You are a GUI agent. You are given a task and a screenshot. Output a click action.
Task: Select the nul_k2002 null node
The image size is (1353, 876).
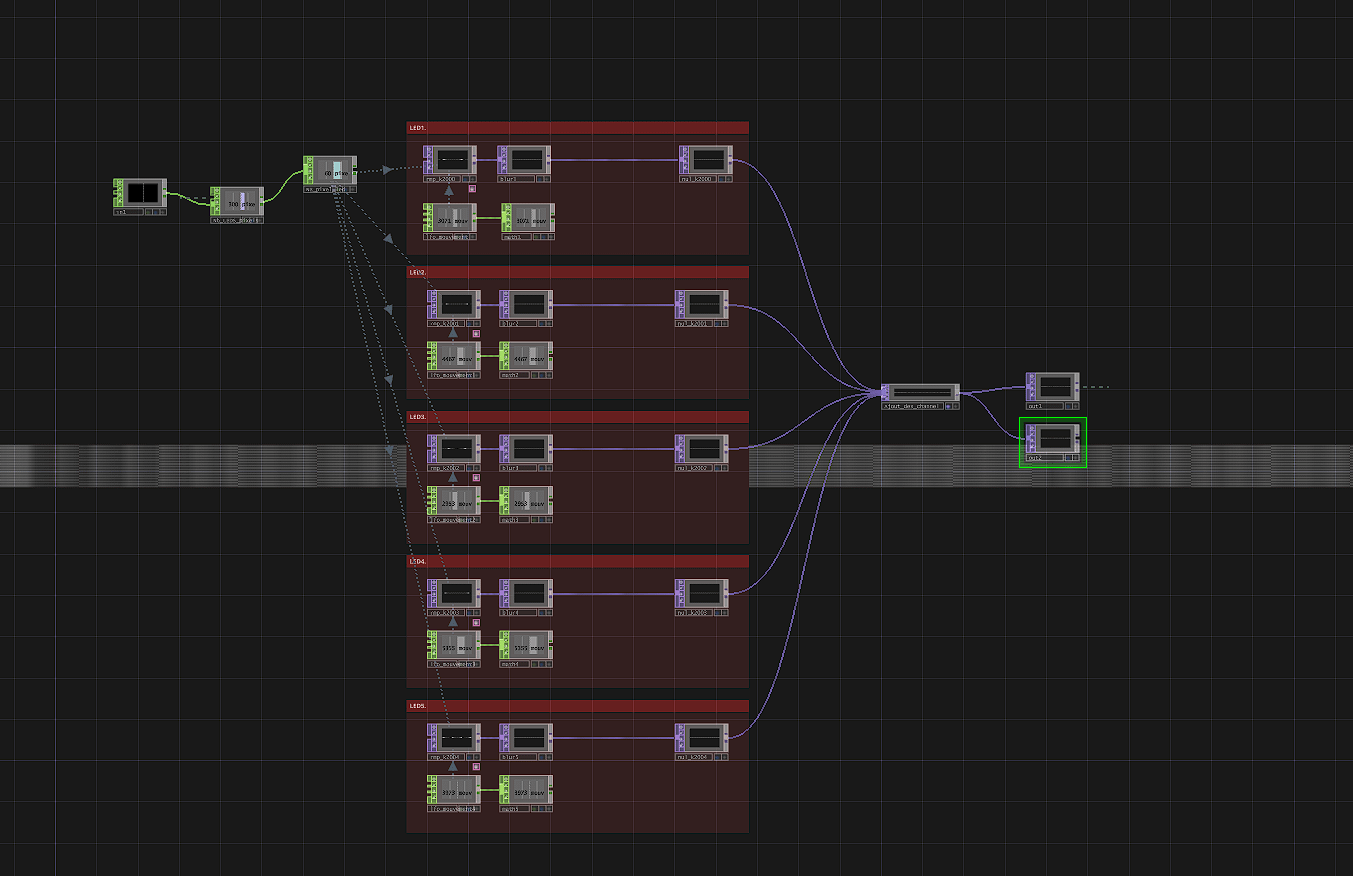click(702, 448)
